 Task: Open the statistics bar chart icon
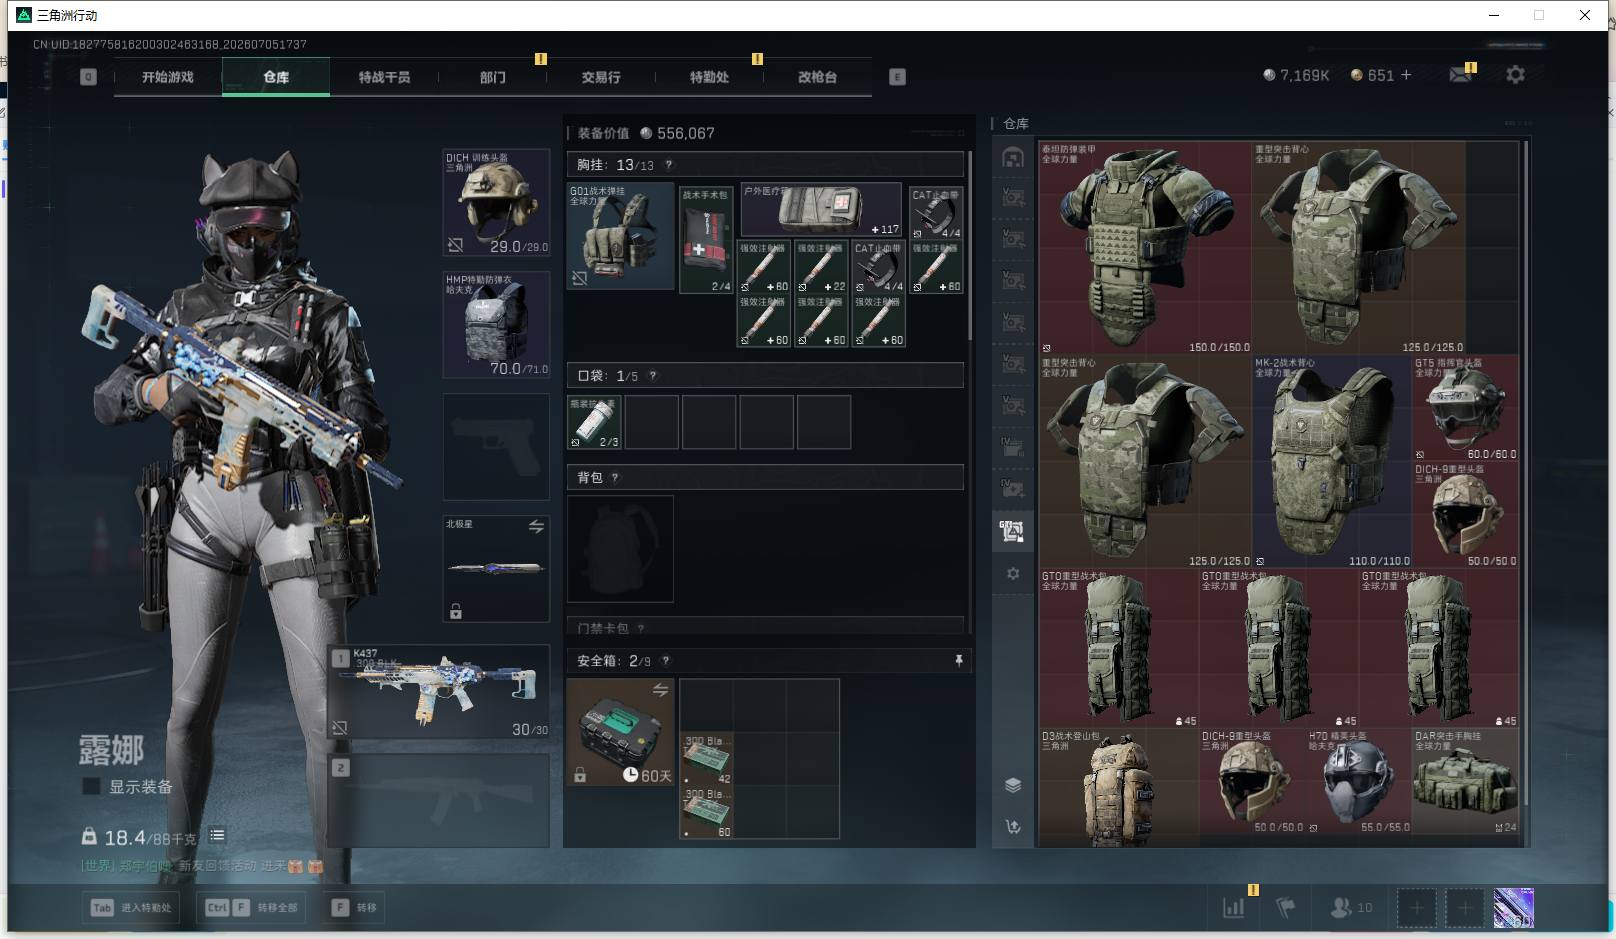pyautogui.click(x=1234, y=907)
